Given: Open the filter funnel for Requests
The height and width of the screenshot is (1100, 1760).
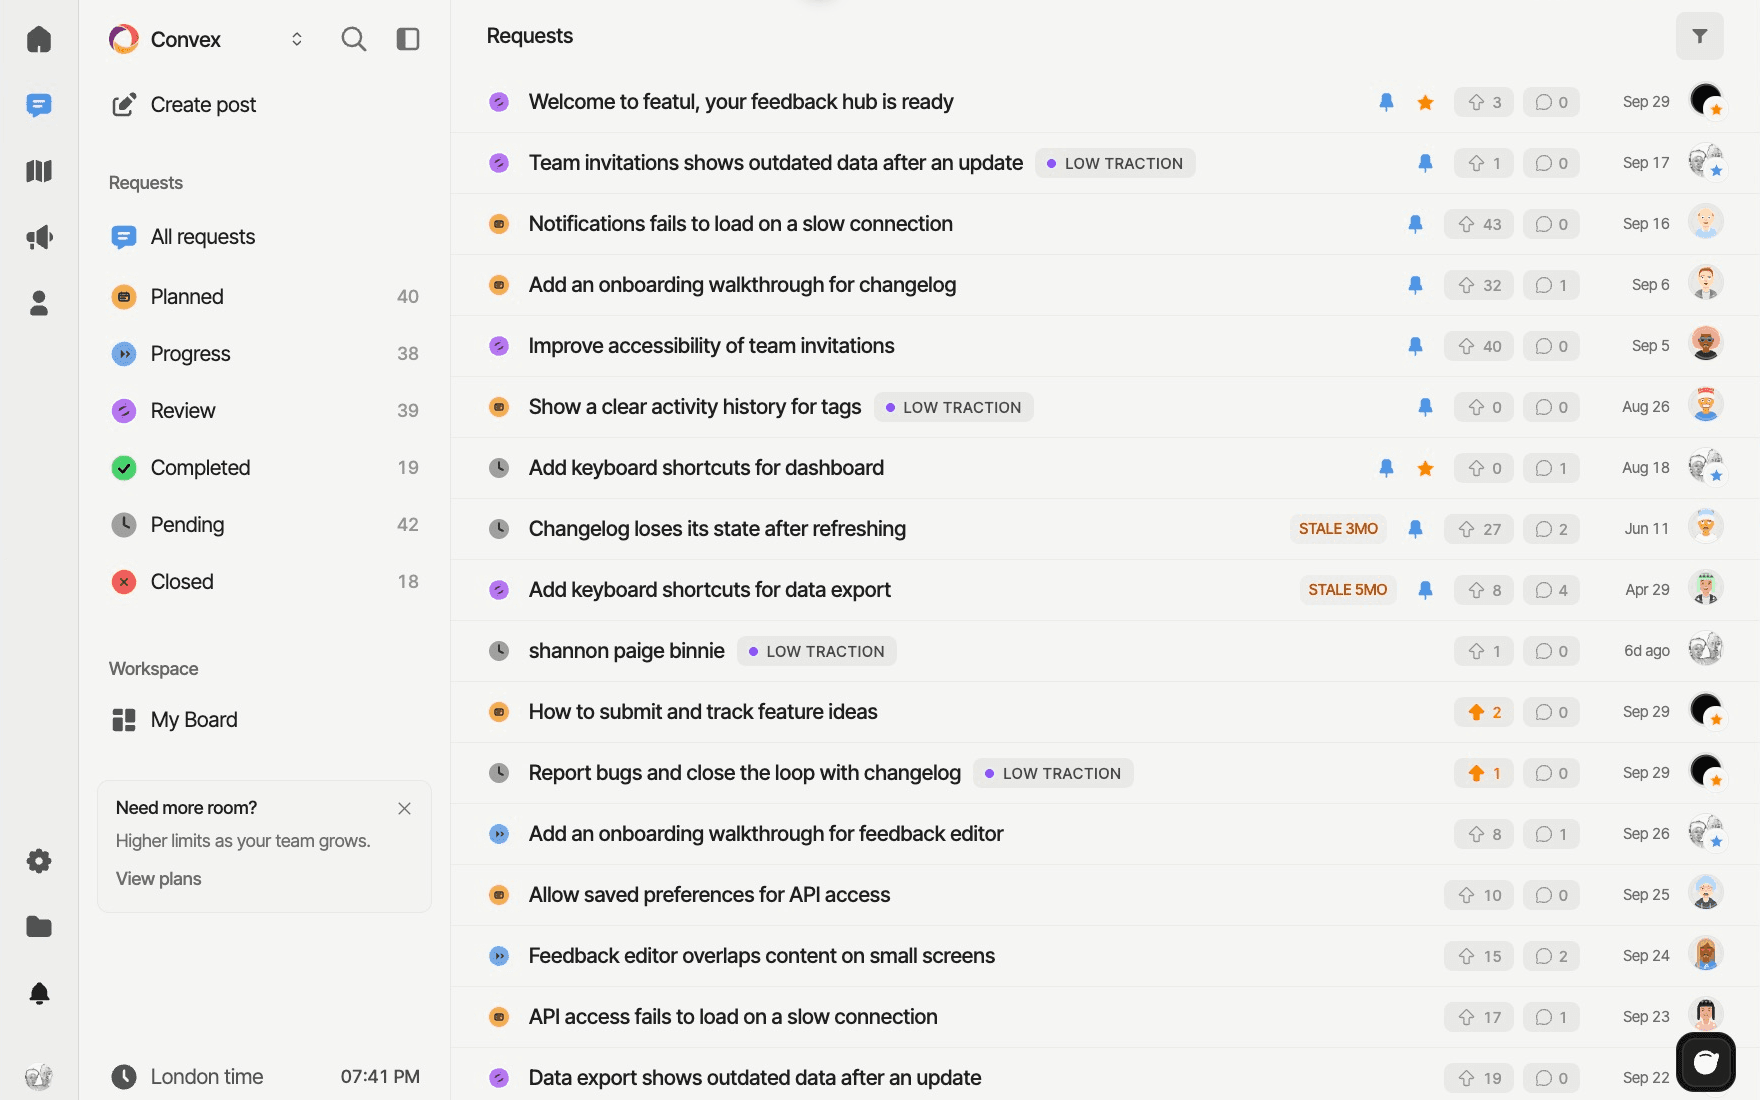Looking at the screenshot, I should (x=1699, y=36).
